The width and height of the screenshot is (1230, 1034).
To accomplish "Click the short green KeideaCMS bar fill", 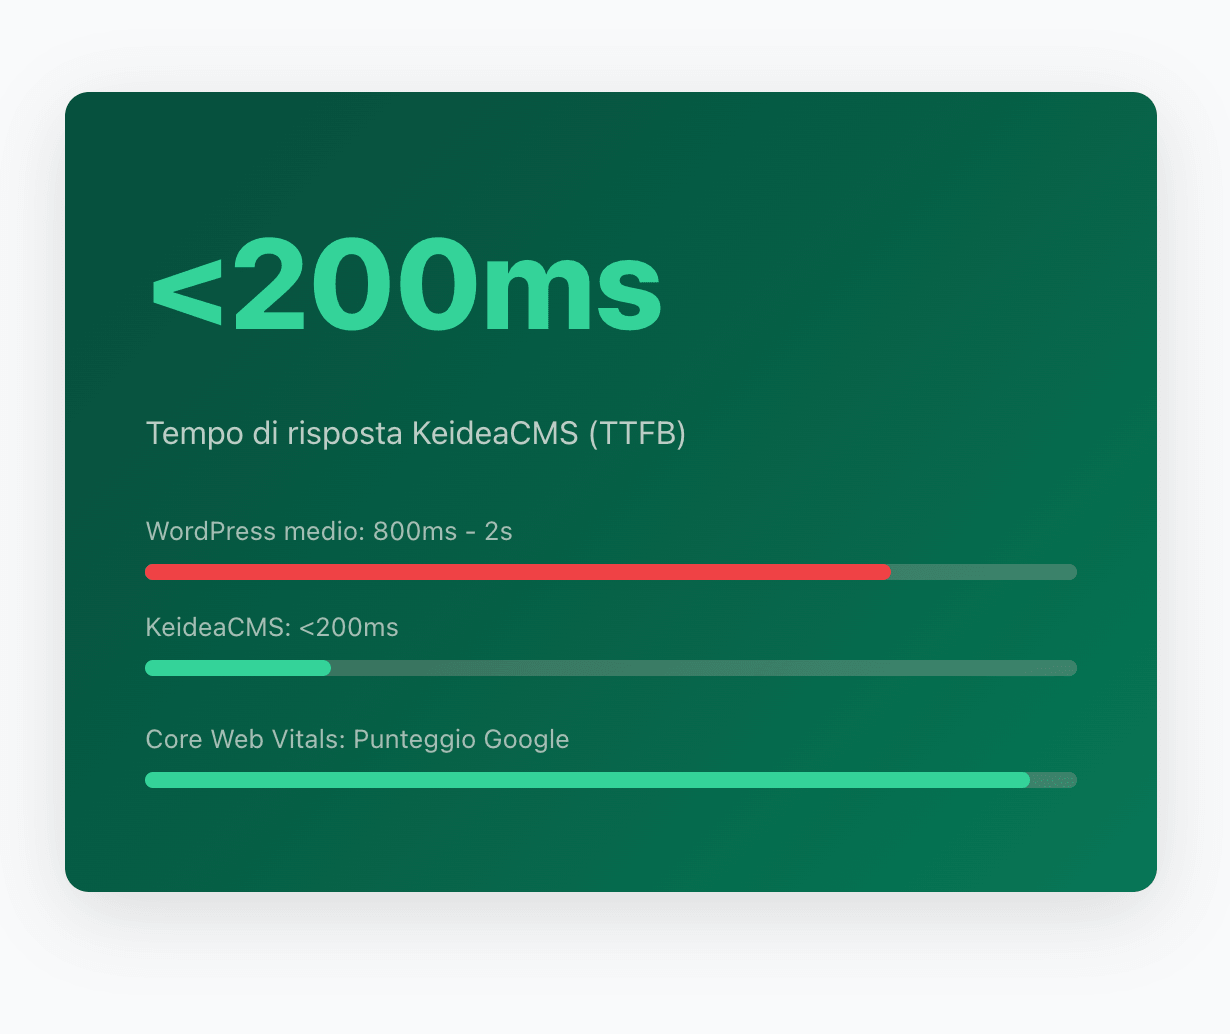I will click(x=238, y=668).
